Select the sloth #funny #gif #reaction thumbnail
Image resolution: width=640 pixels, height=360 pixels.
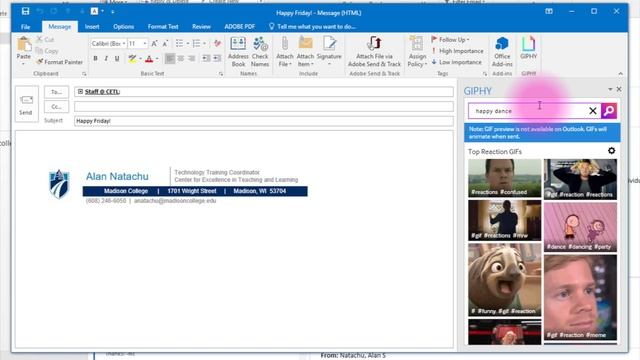point(504,280)
